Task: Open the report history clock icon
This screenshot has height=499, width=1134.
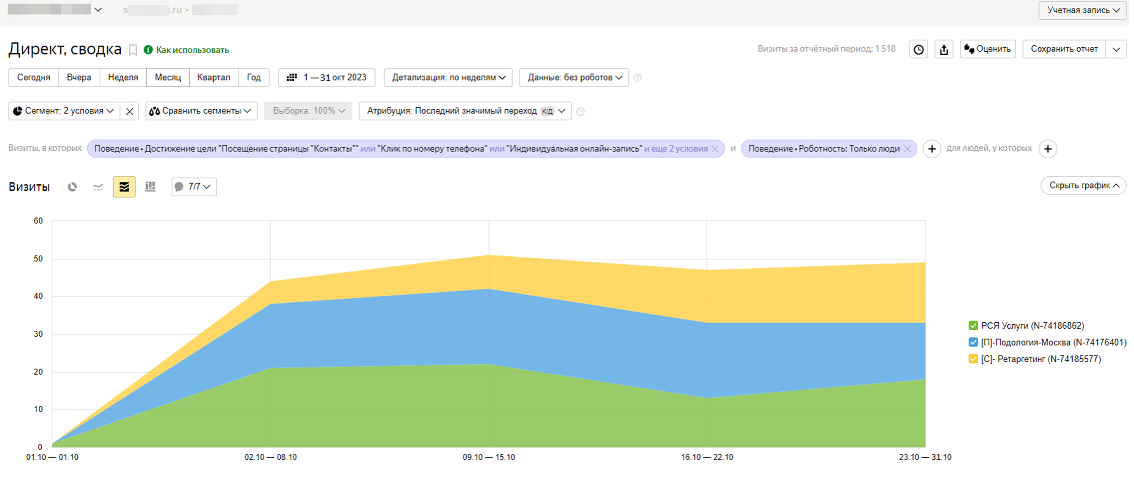Action: coord(918,49)
